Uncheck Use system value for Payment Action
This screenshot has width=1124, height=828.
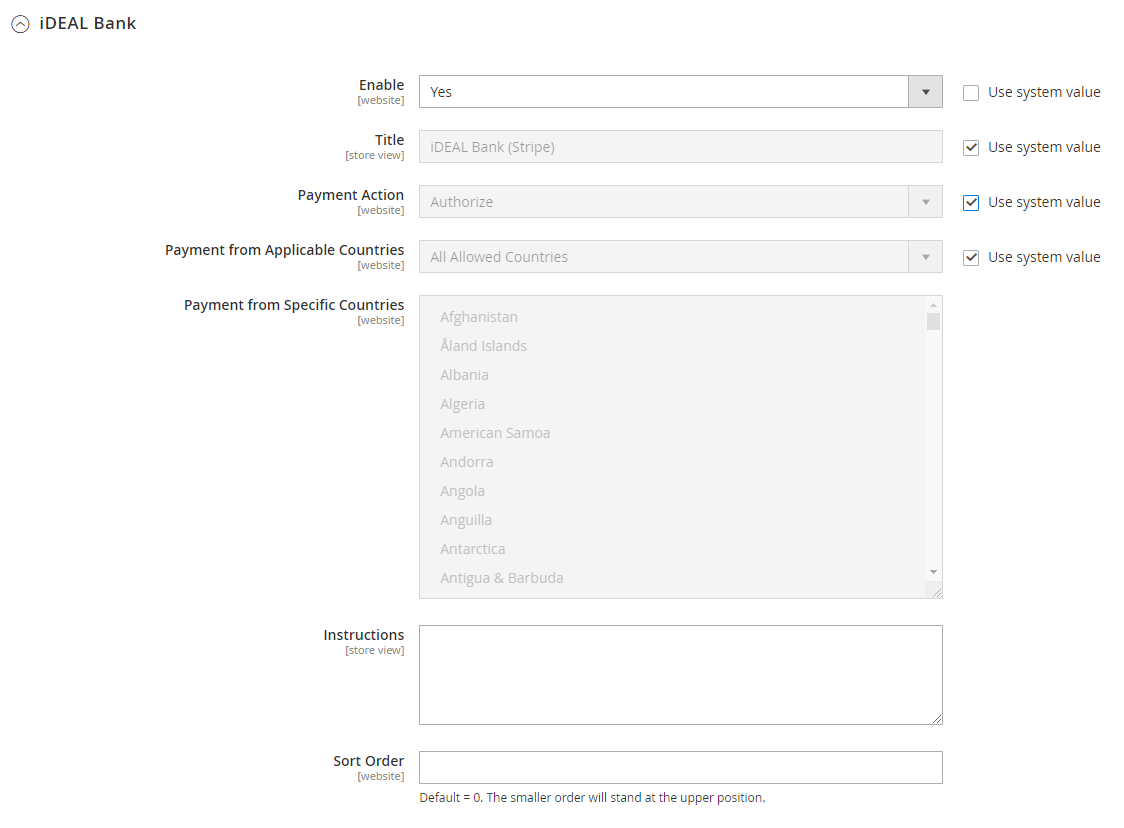tap(971, 203)
